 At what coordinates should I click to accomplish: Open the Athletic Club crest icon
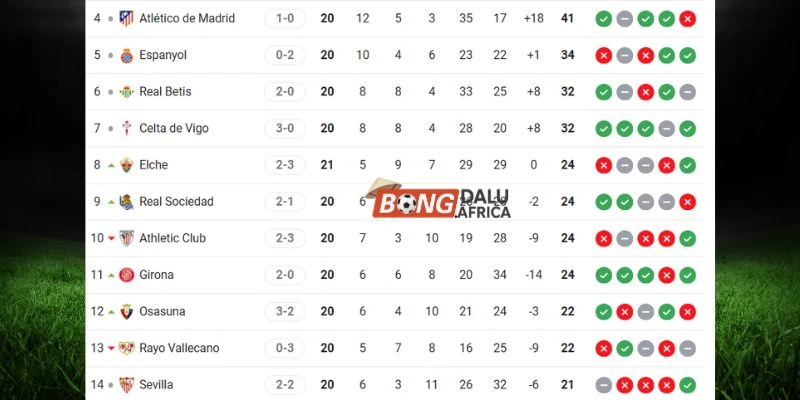126,238
